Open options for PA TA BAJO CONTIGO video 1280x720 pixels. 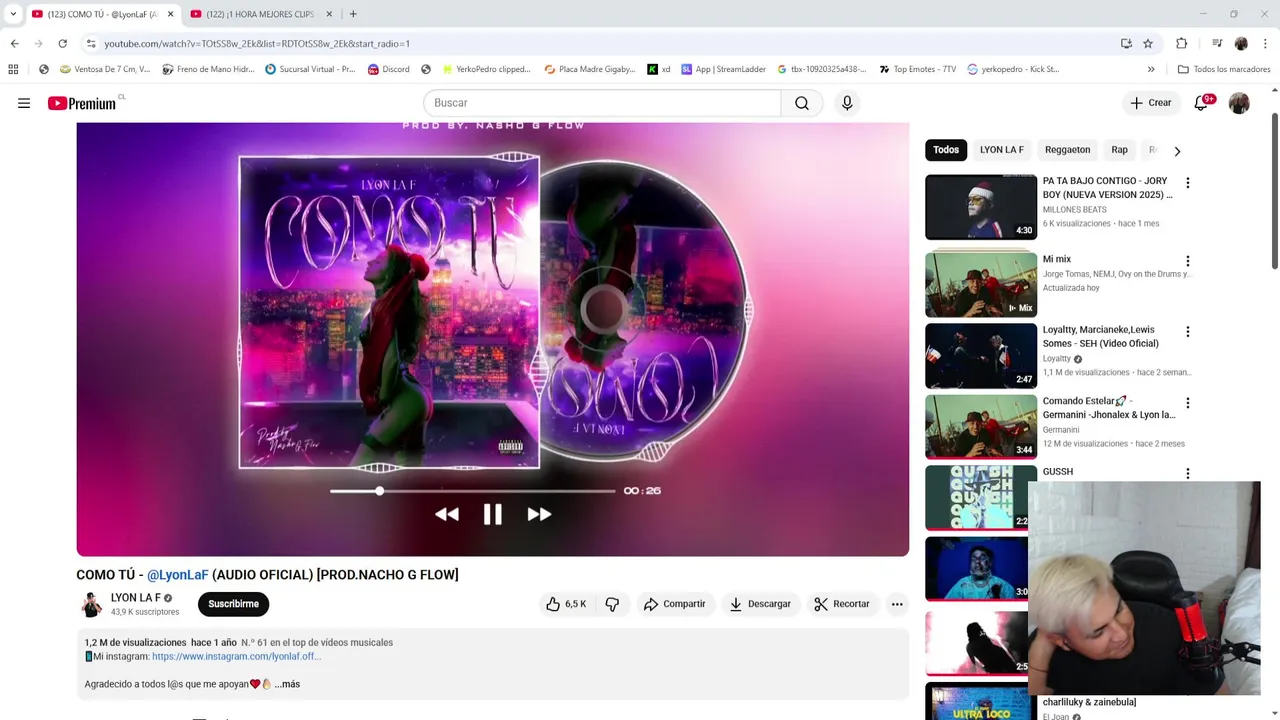[1187, 183]
